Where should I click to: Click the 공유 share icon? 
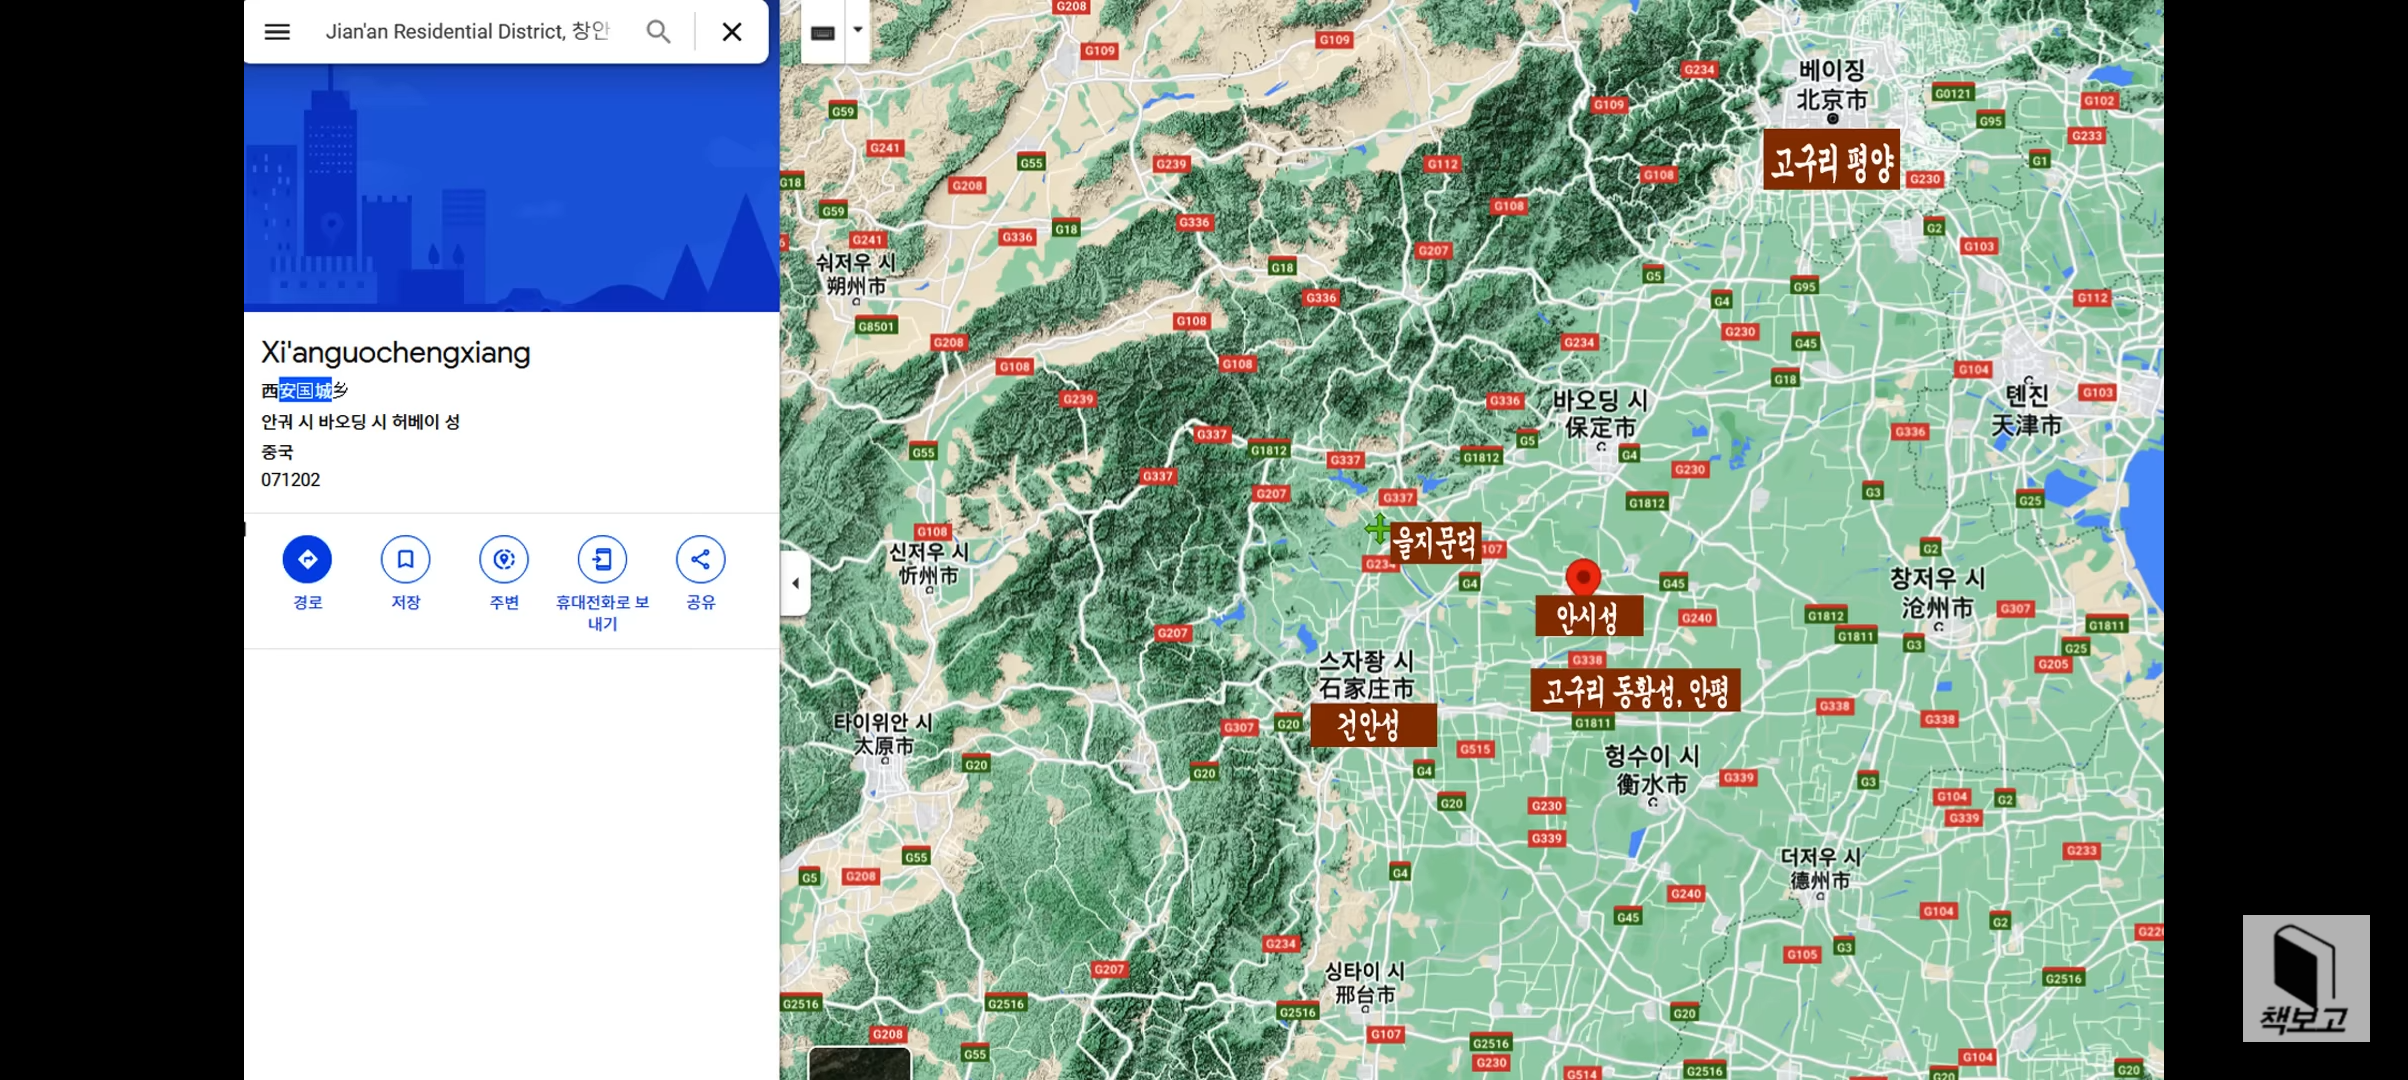point(700,559)
